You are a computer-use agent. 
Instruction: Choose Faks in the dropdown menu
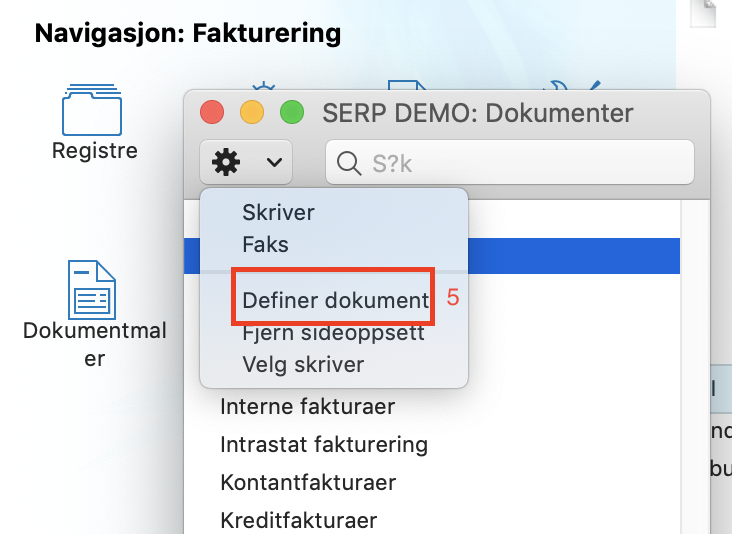coord(265,244)
